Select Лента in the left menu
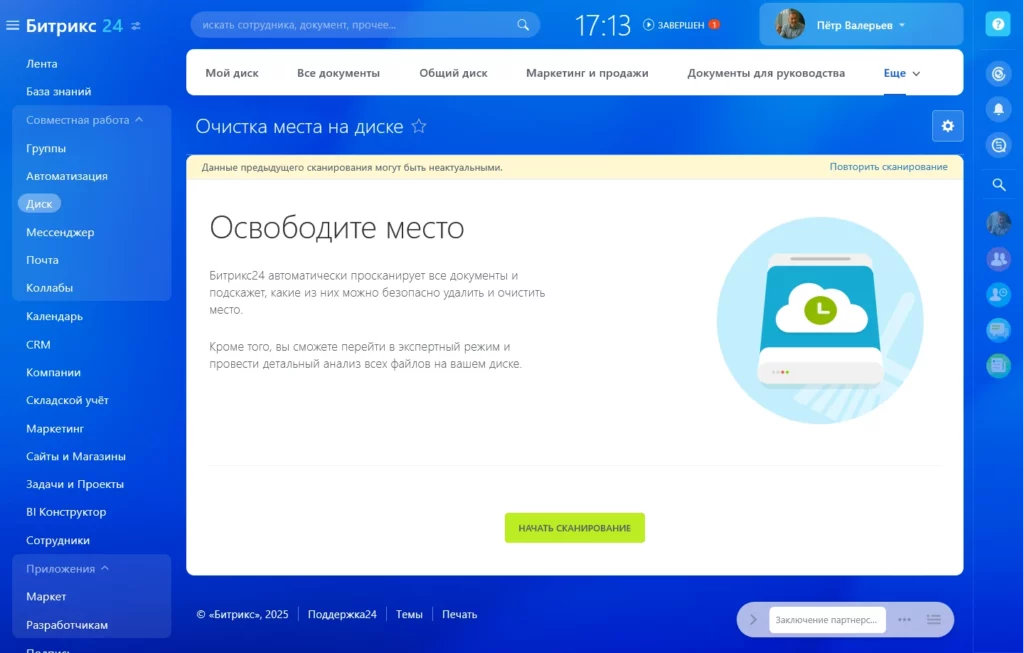Viewport: 1024px width, 653px height. 44,63
